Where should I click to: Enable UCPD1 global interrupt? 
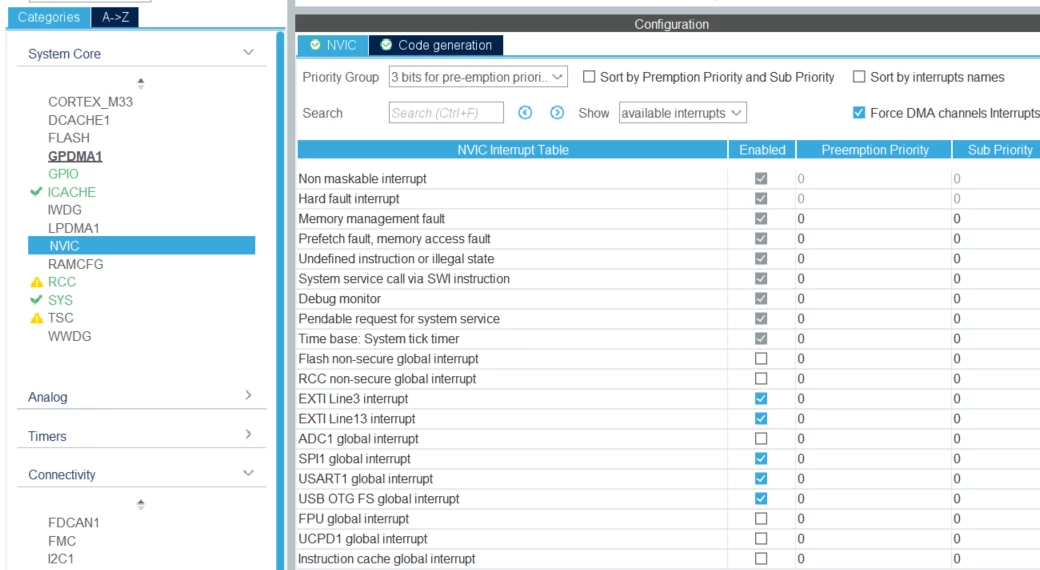[761, 538]
